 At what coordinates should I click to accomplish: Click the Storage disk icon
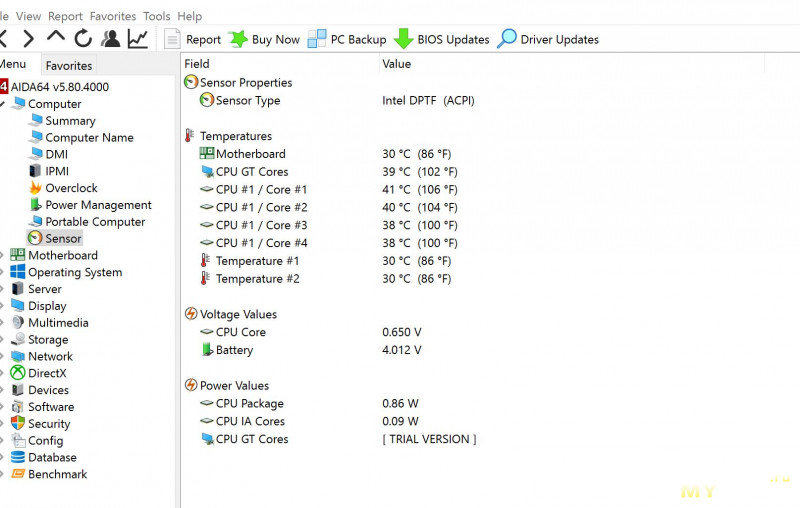point(18,339)
